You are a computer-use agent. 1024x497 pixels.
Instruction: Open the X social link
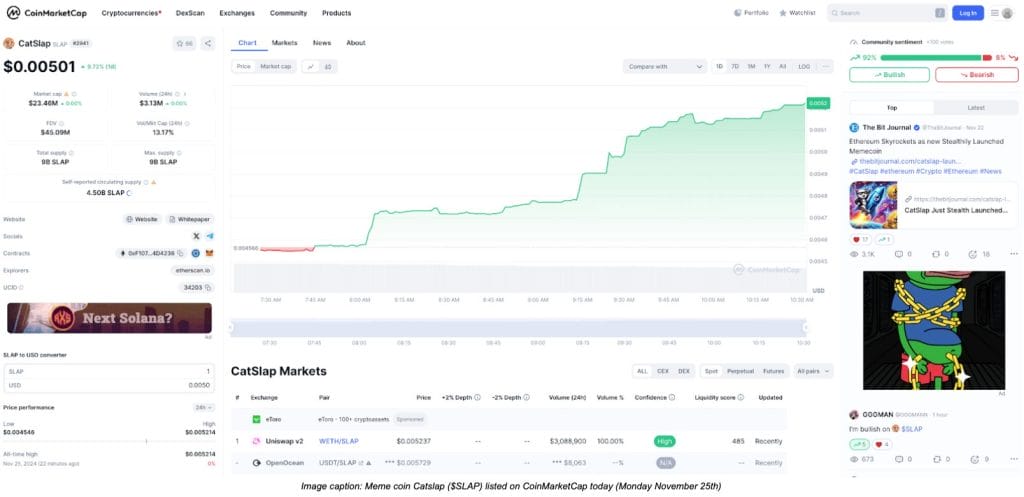pyautogui.click(x=197, y=236)
